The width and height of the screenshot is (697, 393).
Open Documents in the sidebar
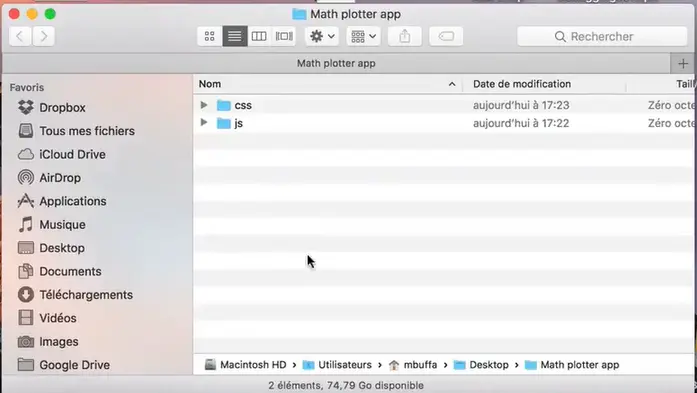pos(70,272)
